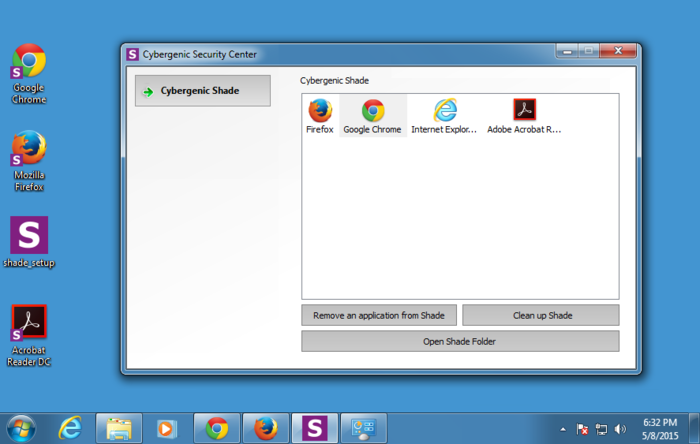This screenshot has width=700, height=444.
Task: Open Windows Explorer from the taskbar
Action: [119, 428]
